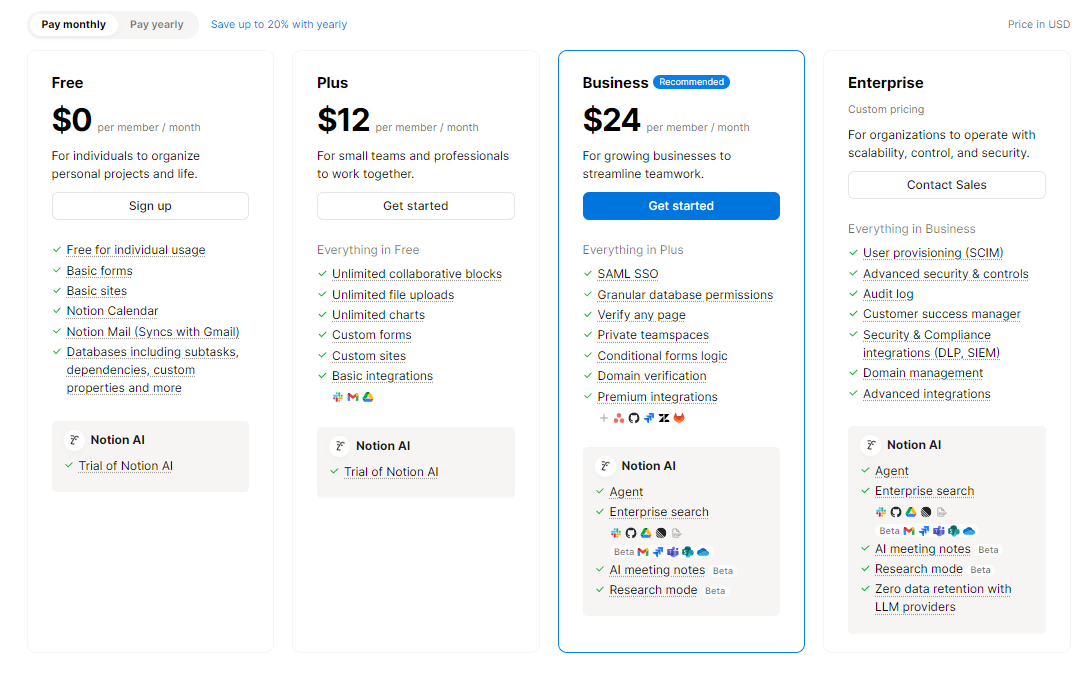The height and width of the screenshot is (691, 1089).
Task: Click the Asana icon under Premium integrations
Action: [x=619, y=418]
